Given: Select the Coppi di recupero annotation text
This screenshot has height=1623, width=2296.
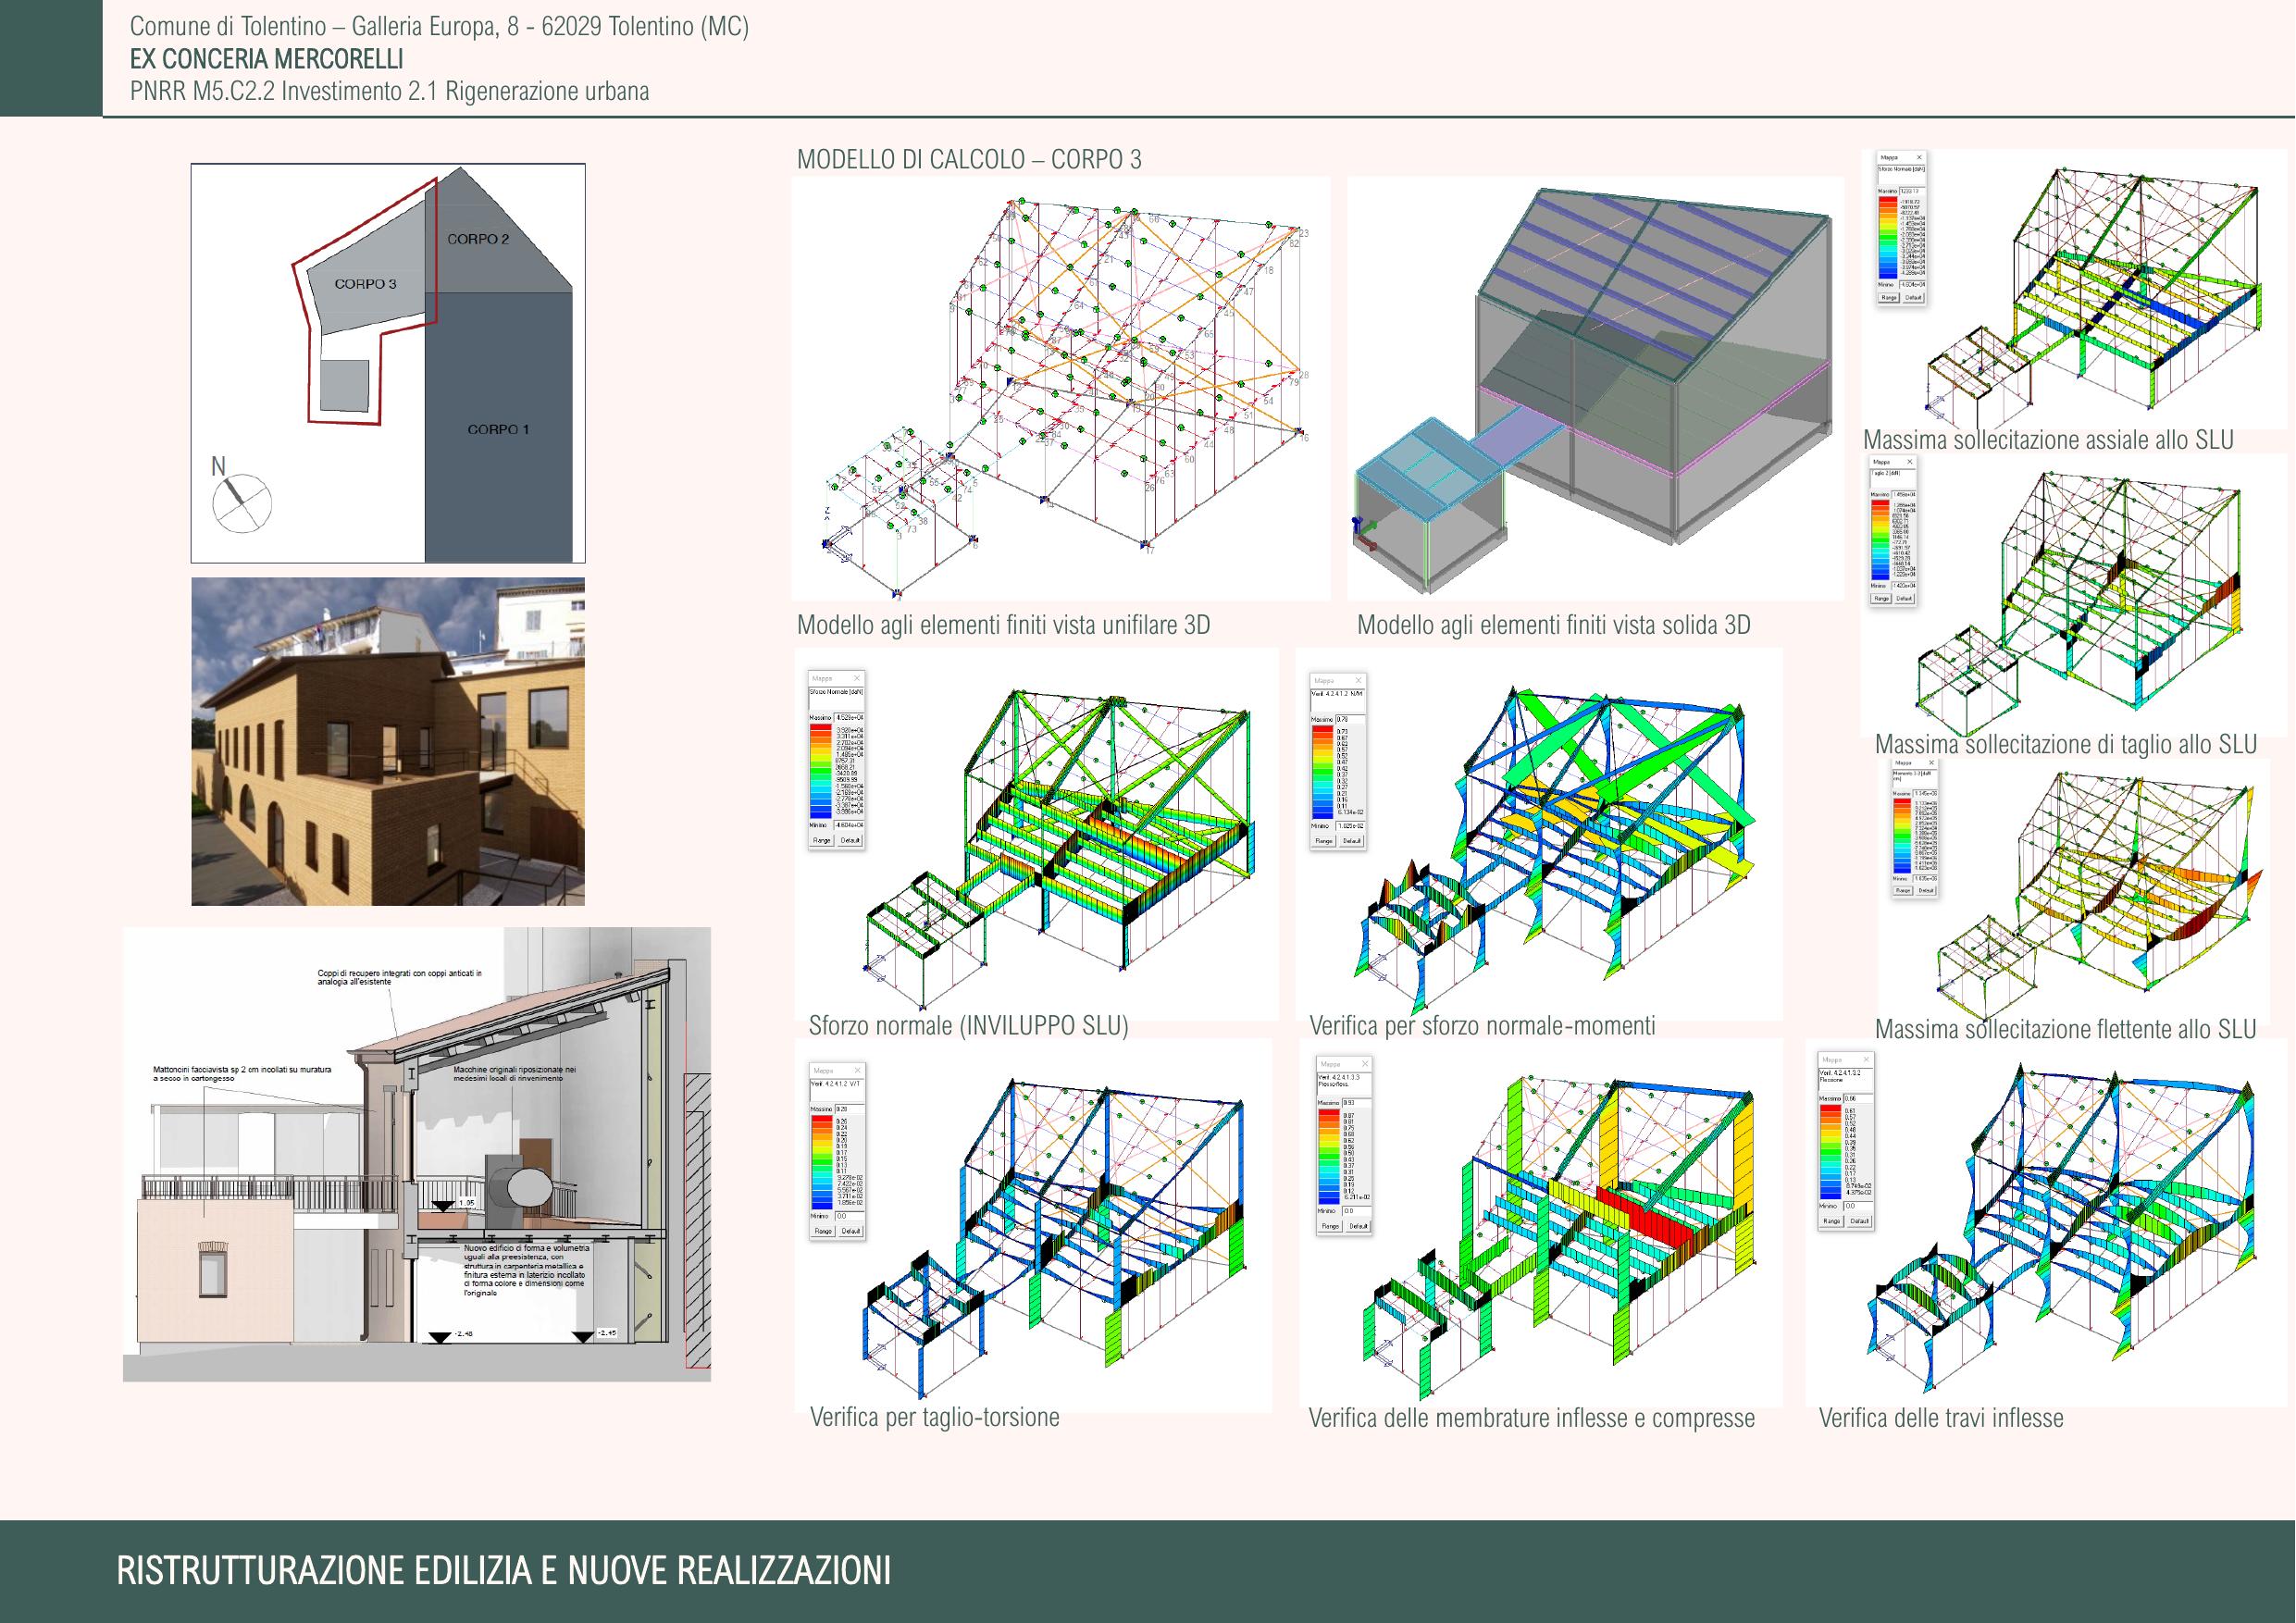Looking at the screenshot, I should [x=399, y=977].
